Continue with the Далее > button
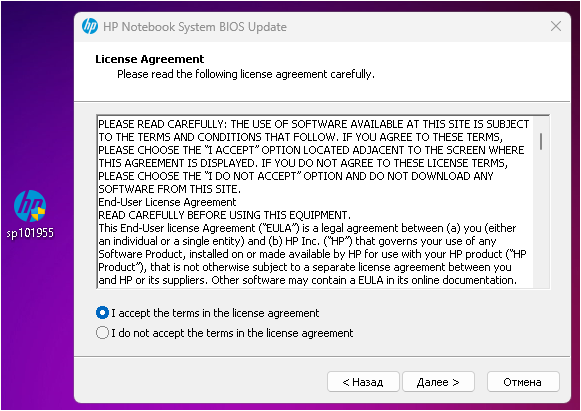This screenshot has height=411, width=581. [438, 382]
